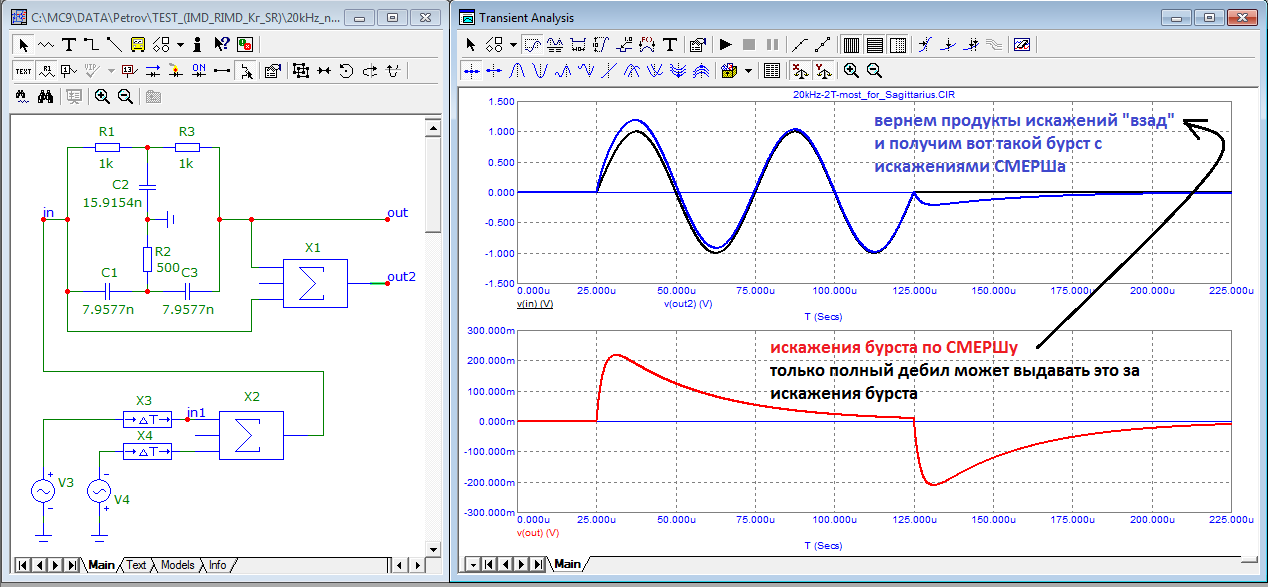Toggle horizontal grid lines in plot

[874, 44]
